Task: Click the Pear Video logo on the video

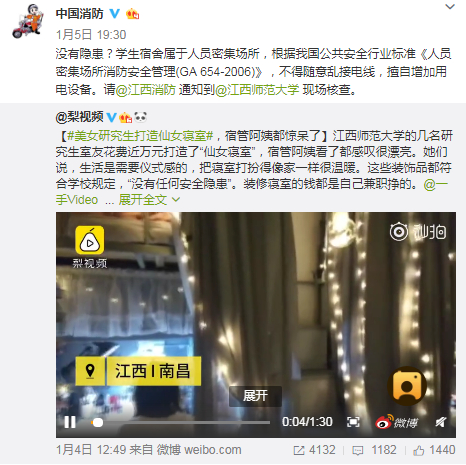Action: click(90, 247)
